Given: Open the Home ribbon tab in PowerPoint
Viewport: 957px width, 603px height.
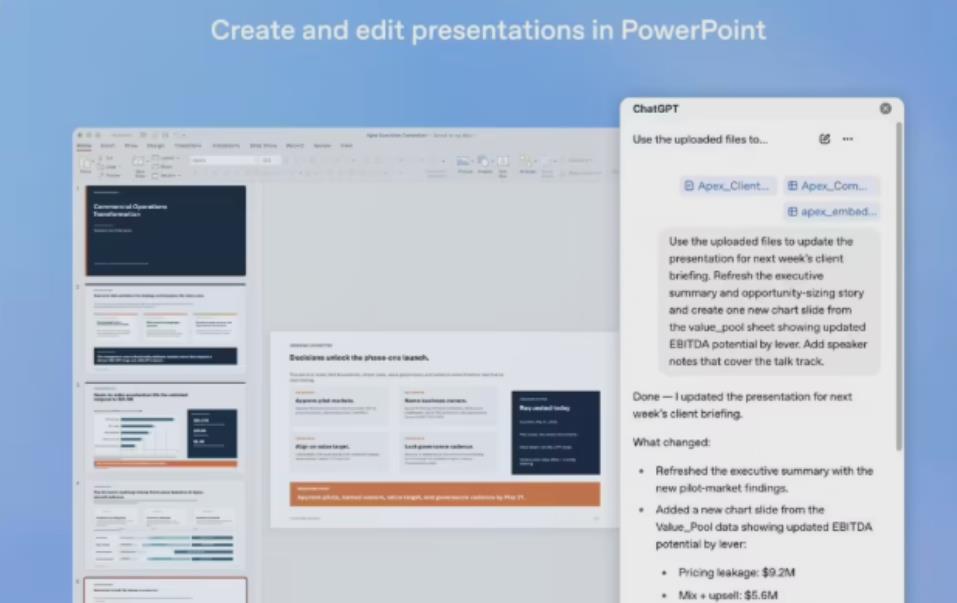Looking at the screenshot, I should [84, 146].
